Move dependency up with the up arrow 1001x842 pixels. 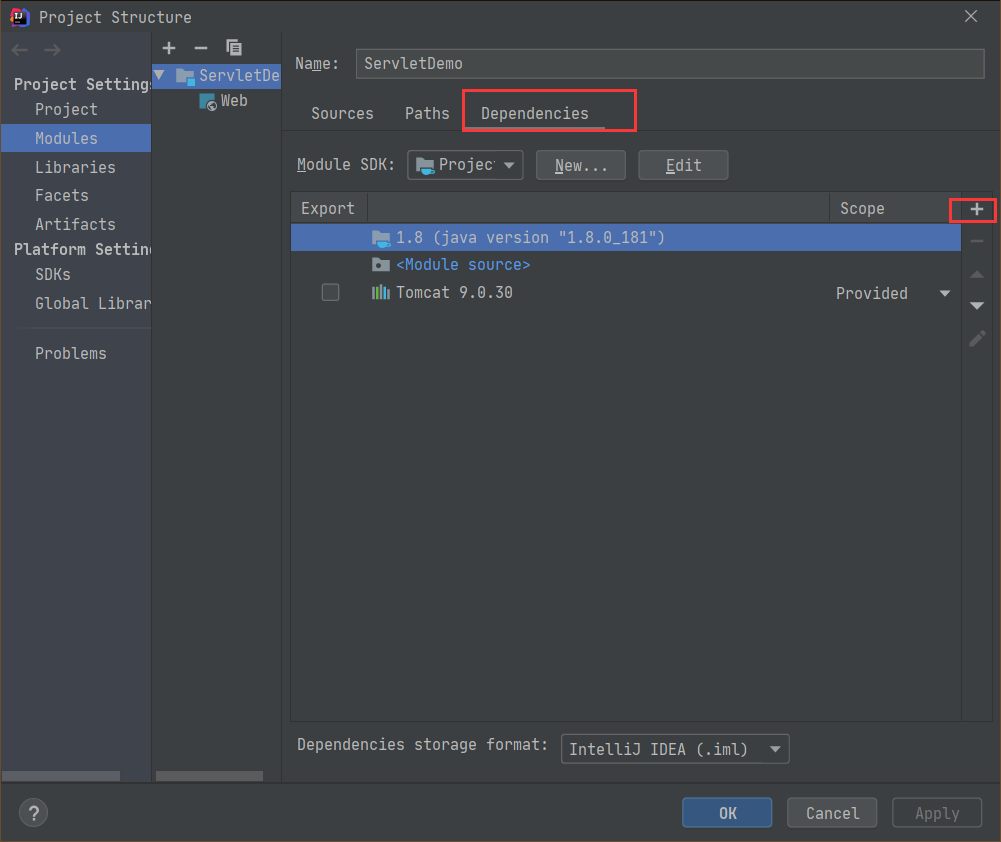pos(977,274)
